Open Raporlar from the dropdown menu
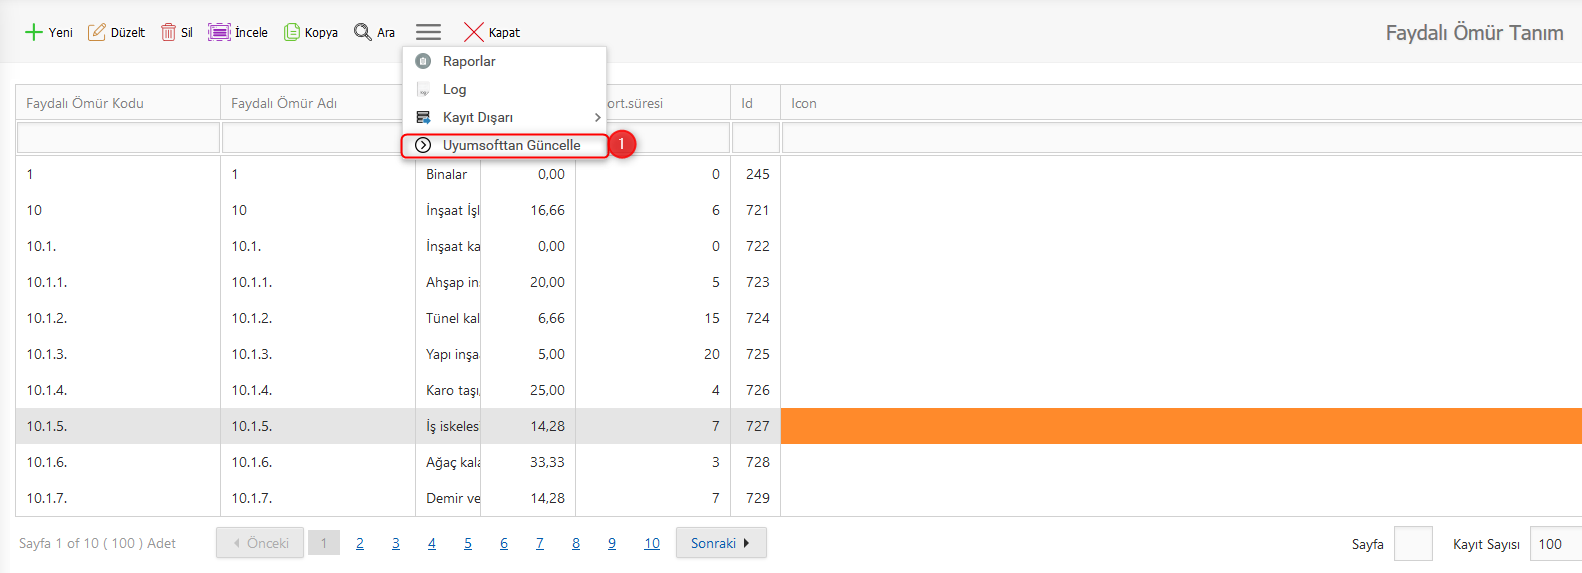The image size is (1582, 573). [x=469, y=61]
